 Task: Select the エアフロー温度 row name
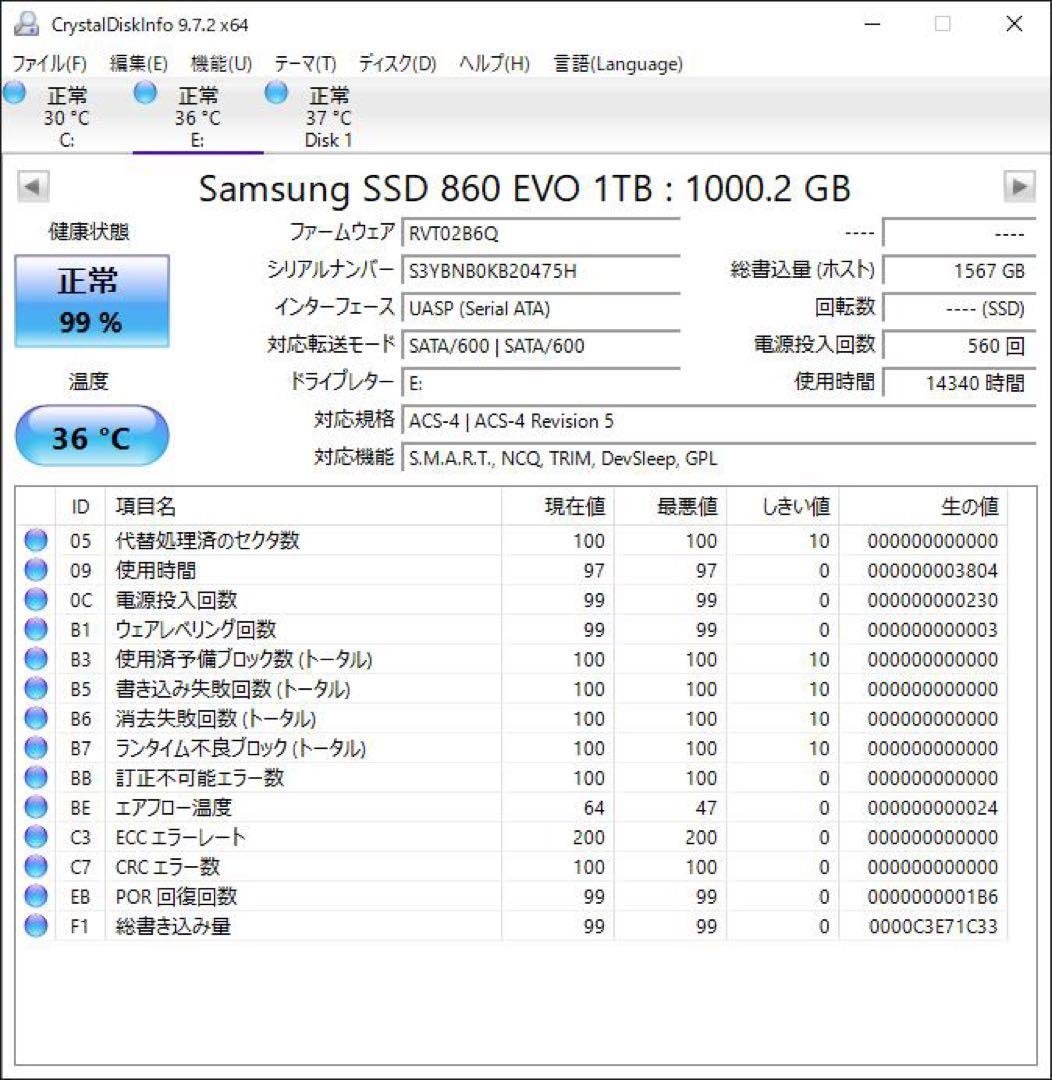click(174, 807)
